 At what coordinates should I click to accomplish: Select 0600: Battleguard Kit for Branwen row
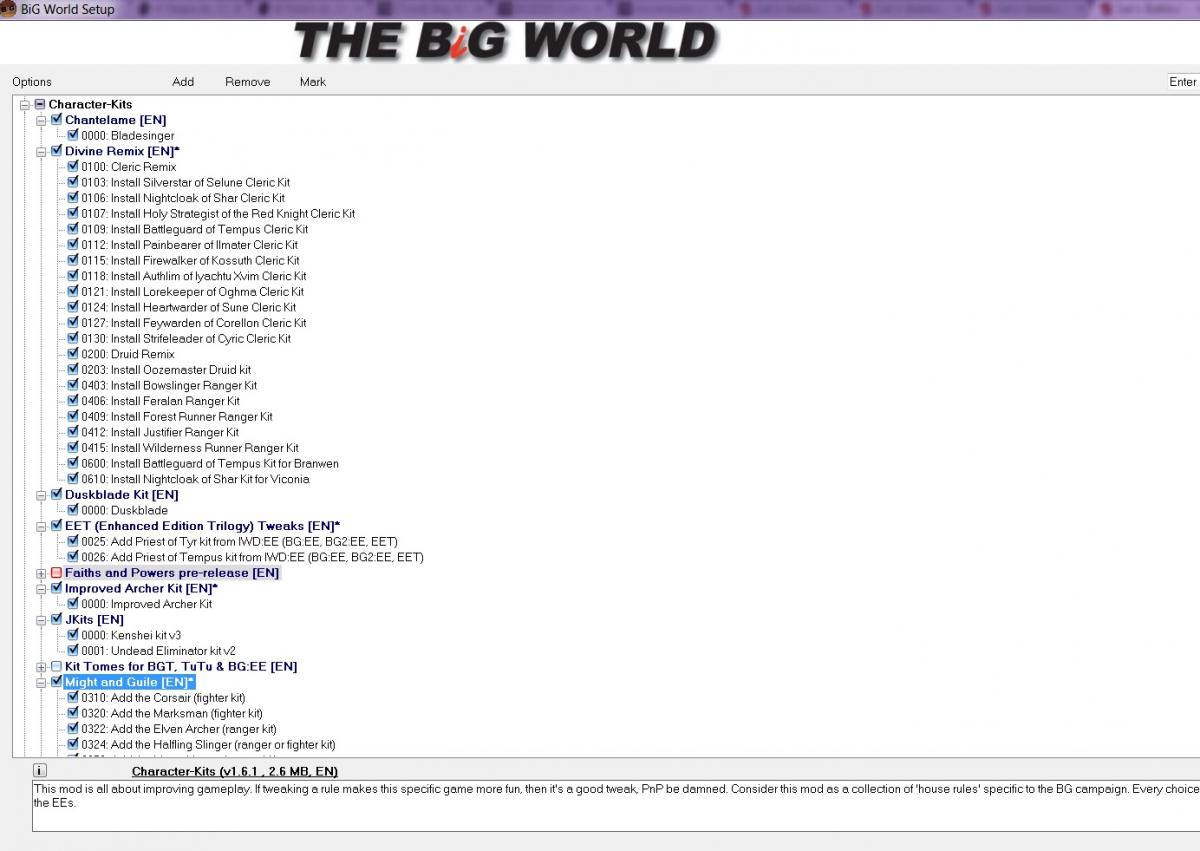[210, 463]
